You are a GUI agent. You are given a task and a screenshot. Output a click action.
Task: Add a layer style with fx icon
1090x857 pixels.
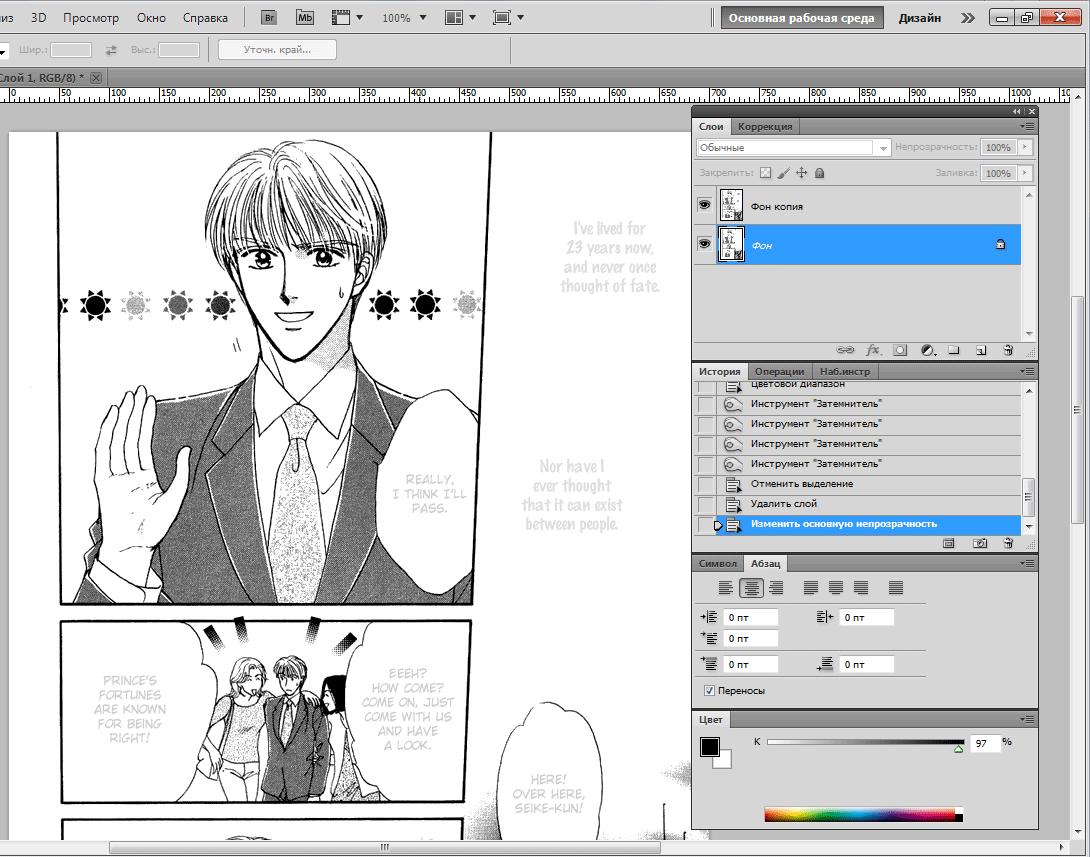click(x=873, y=350)
